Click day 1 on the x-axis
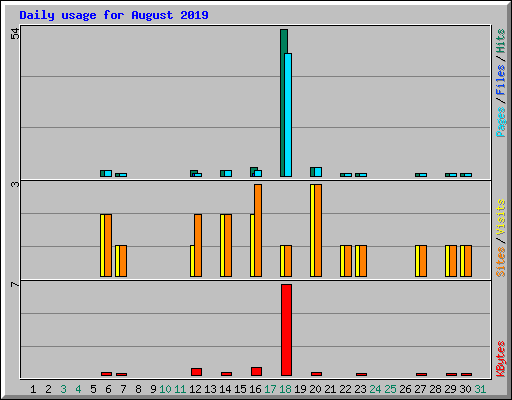The width and height of the screenshot is (512, 400). [x=33, y=389]
